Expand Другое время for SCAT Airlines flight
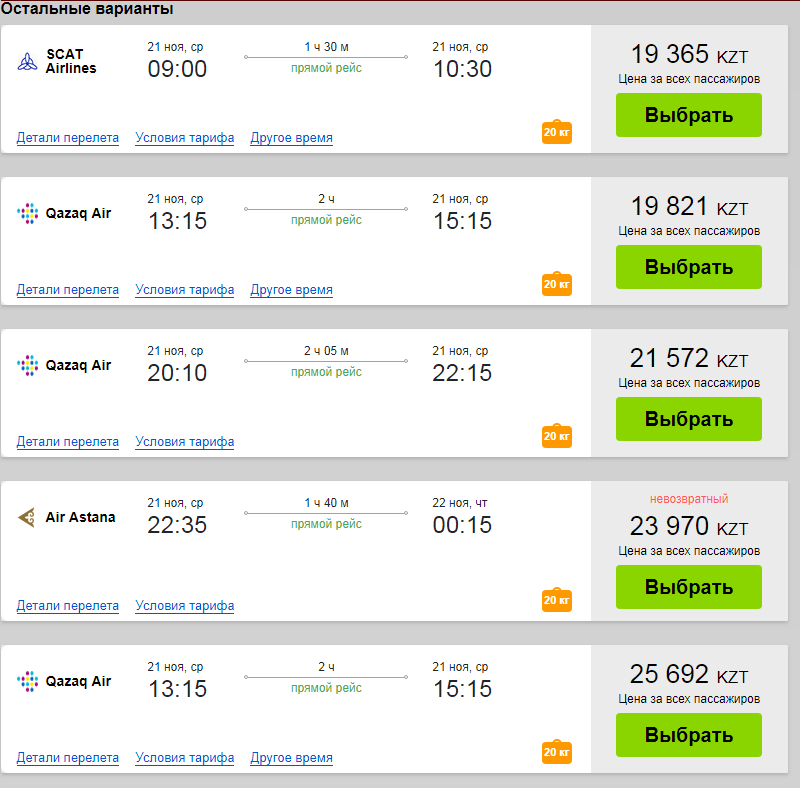Screen dimensions: 800x788 (291, 138)
